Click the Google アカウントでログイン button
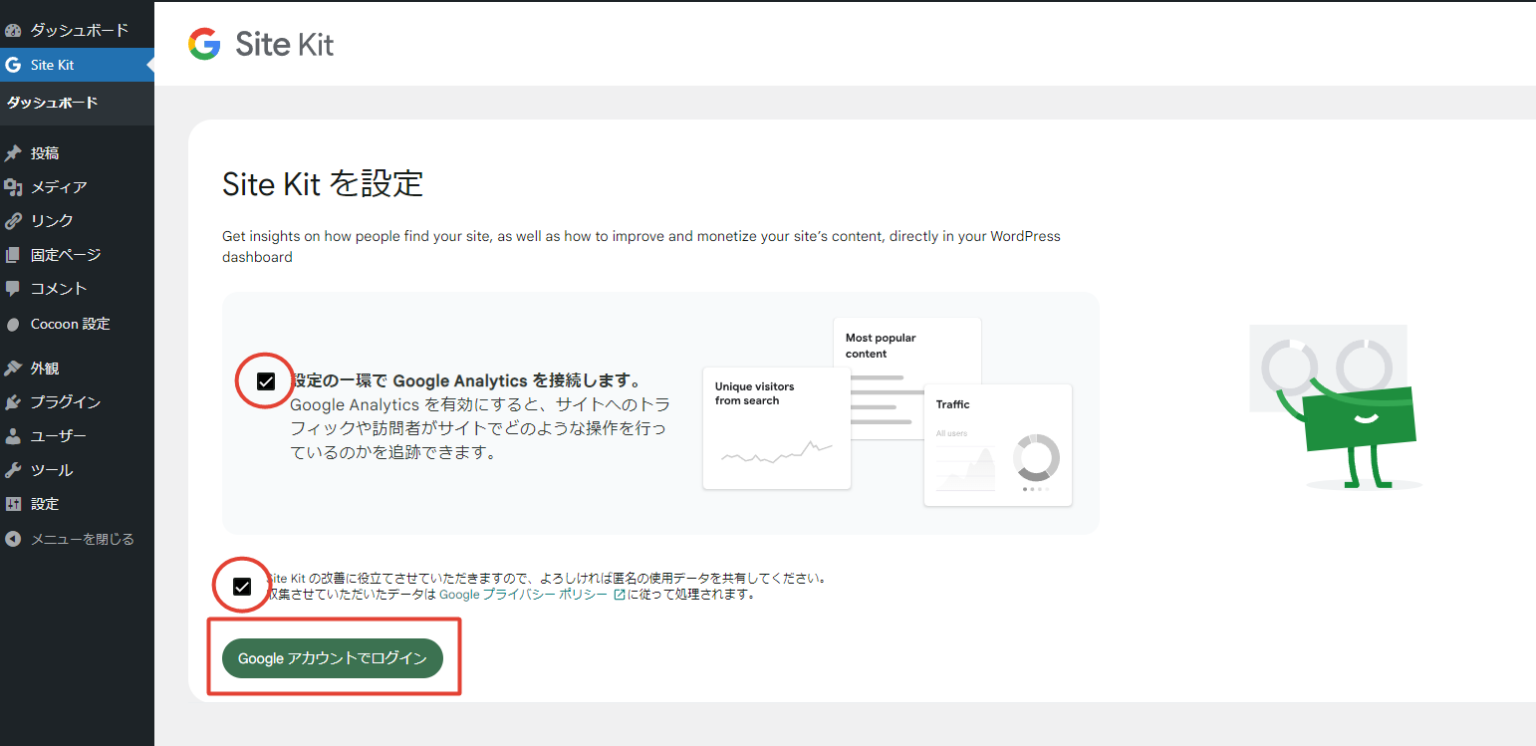This screenshot has width=1536, height=746. 332,658
